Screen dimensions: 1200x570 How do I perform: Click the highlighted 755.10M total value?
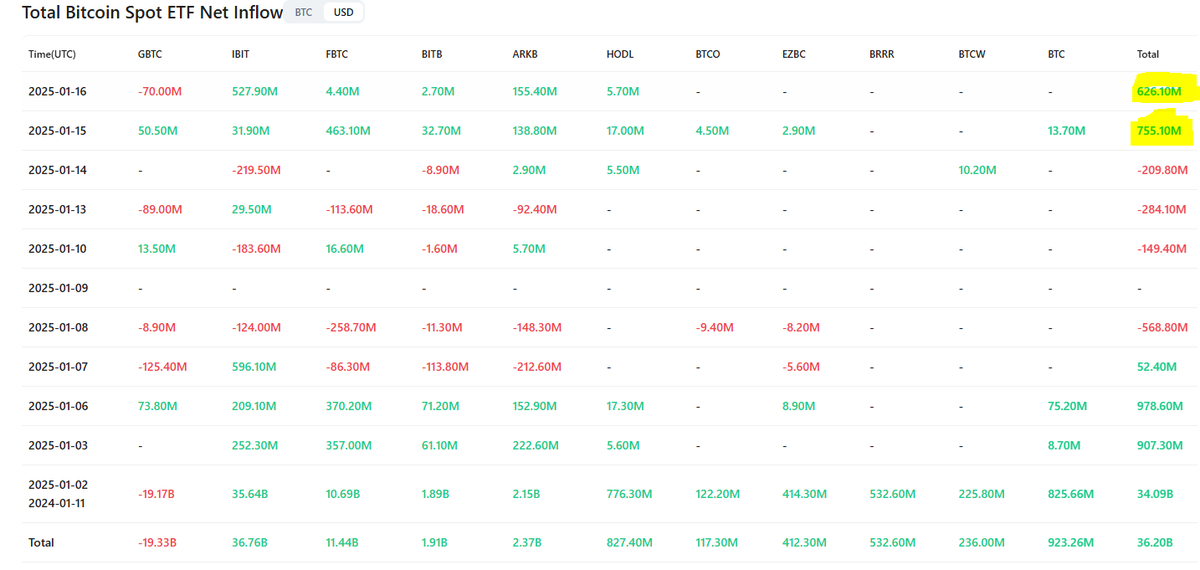(1159, 131)
